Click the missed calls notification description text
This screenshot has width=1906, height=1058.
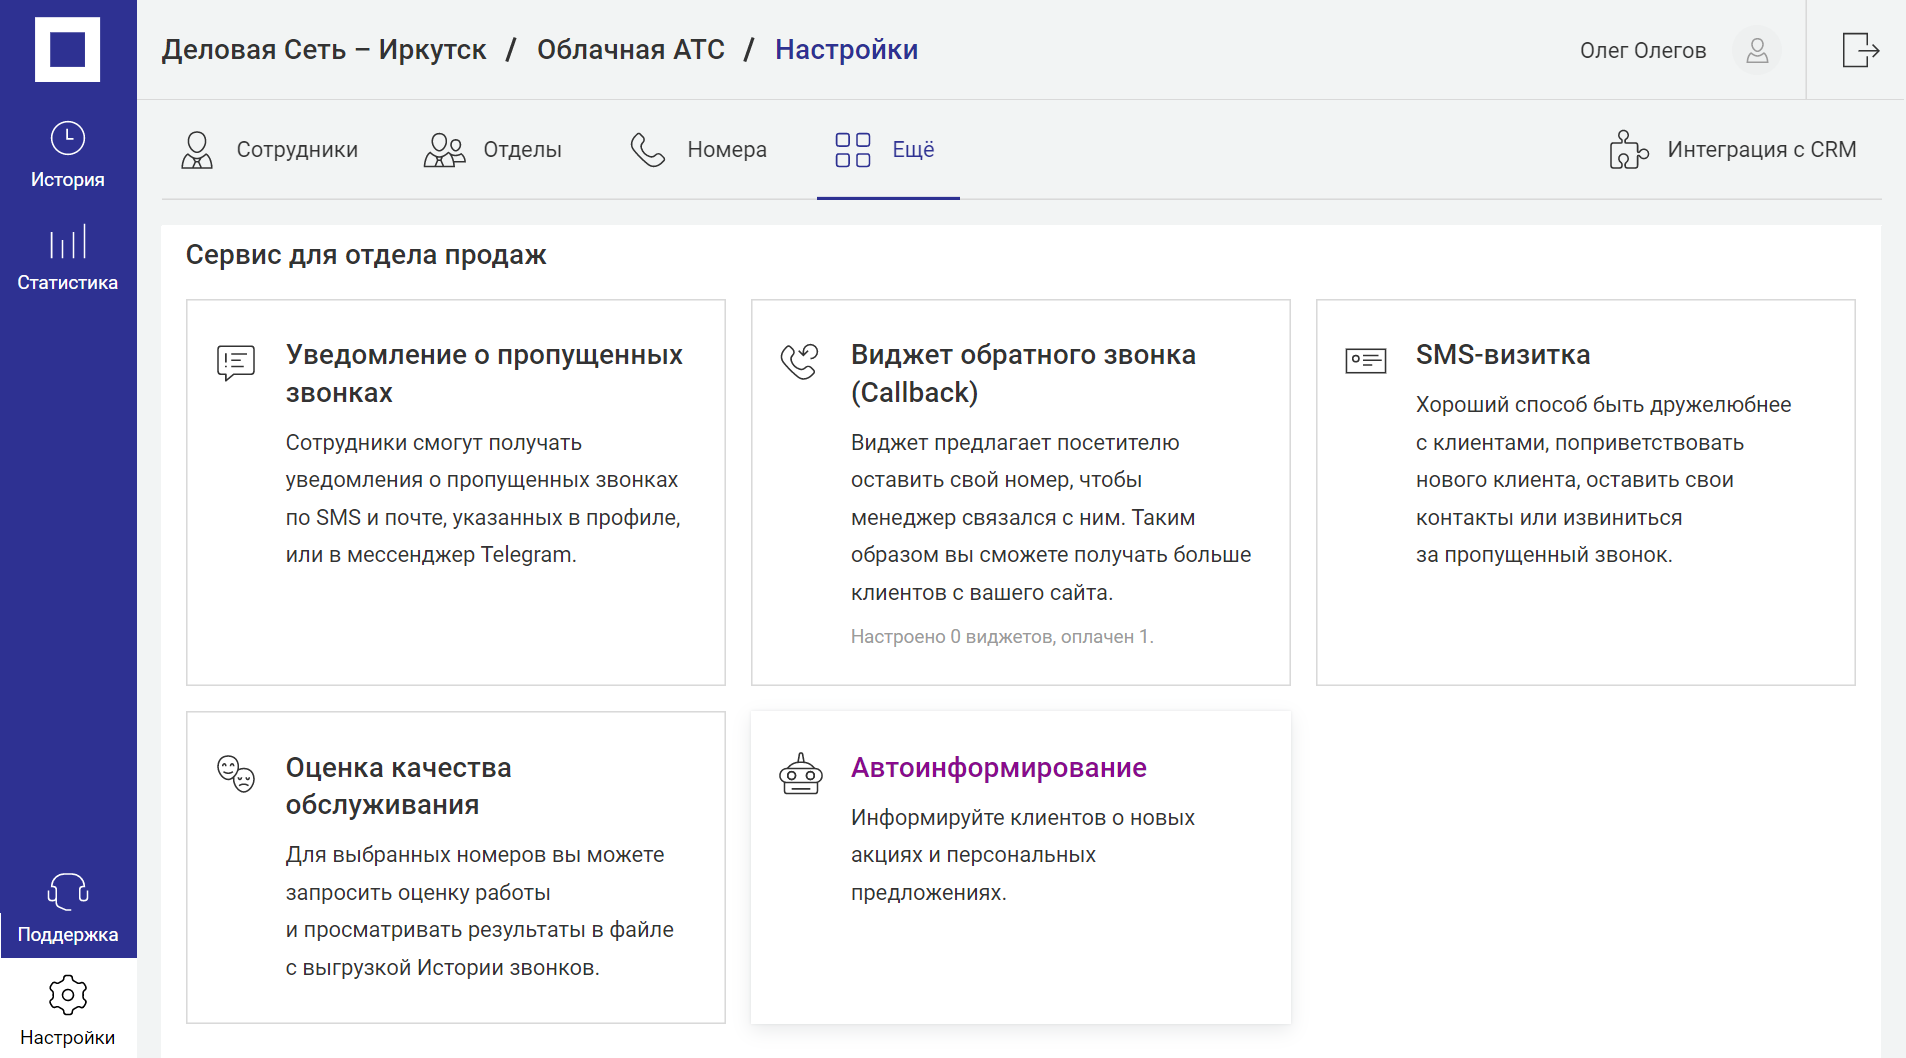point(483,499)
